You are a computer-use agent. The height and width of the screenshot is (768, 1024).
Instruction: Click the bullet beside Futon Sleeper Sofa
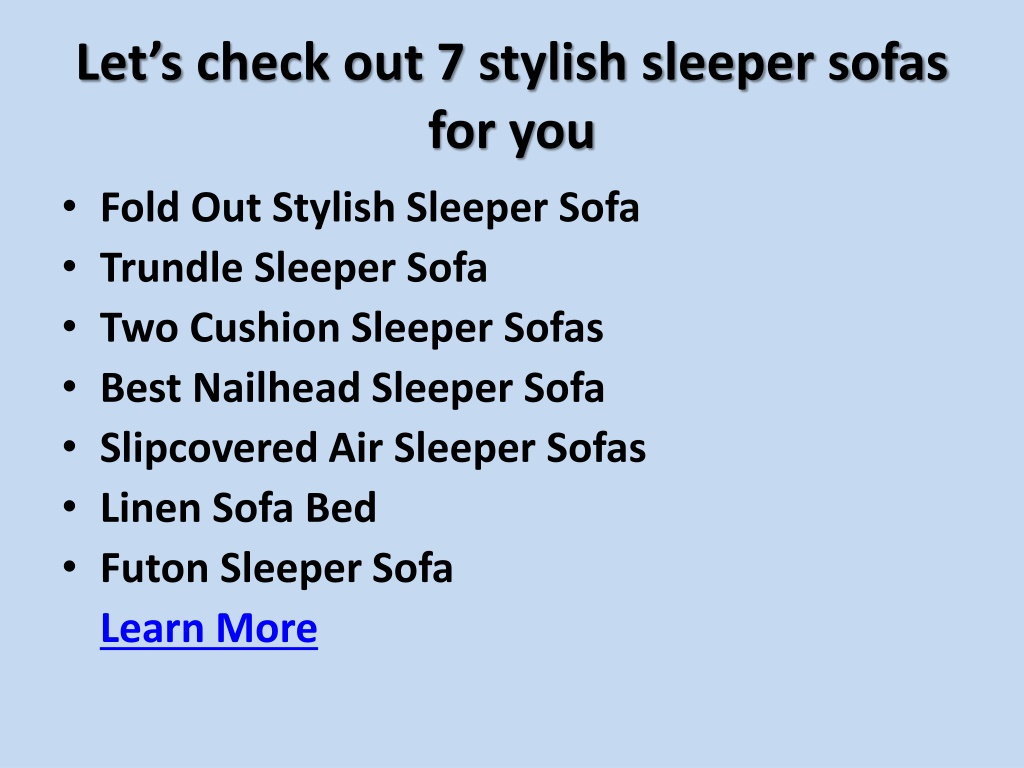(x=70, y=568)
